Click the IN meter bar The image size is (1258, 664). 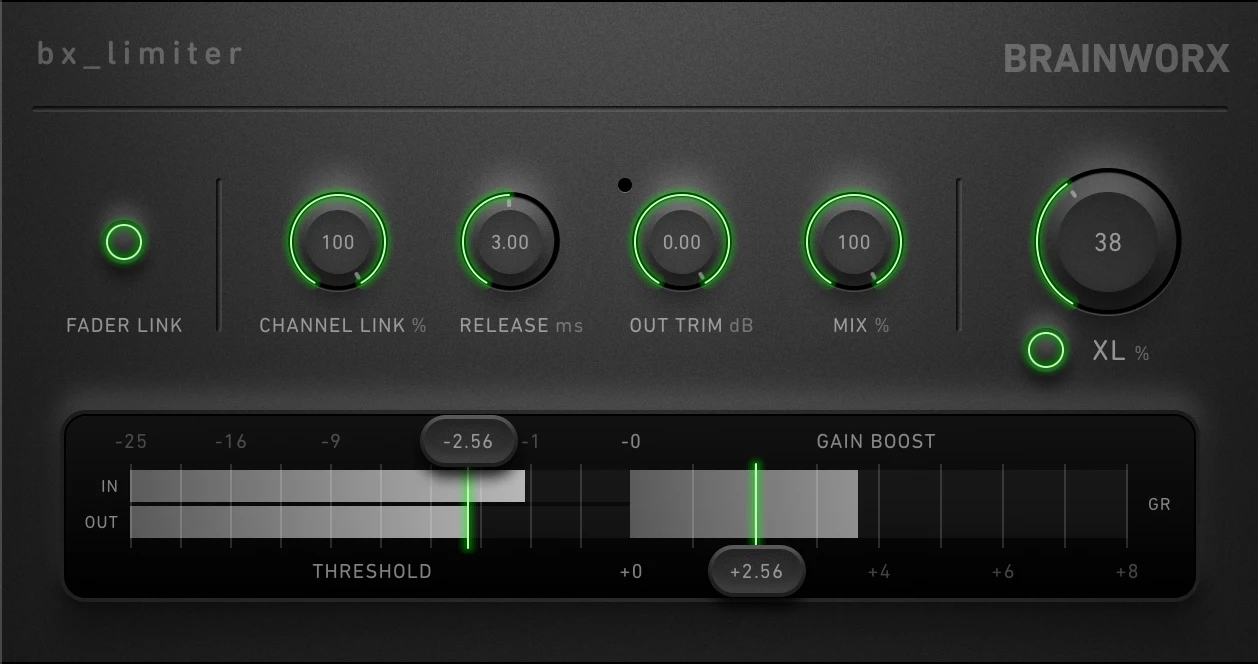(330, 487)
